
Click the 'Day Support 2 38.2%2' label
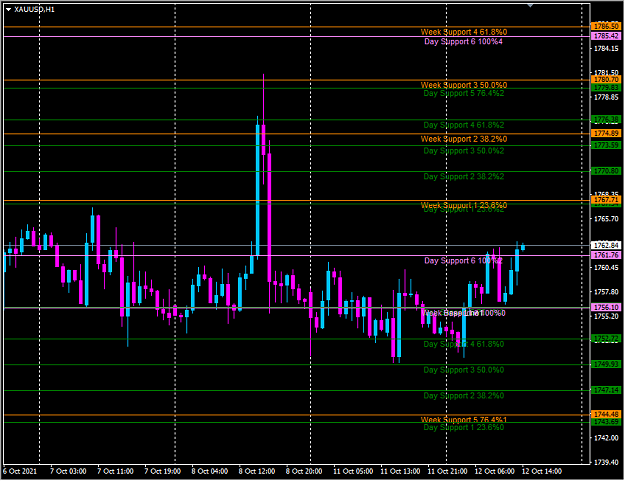click(x=464, y=177)
